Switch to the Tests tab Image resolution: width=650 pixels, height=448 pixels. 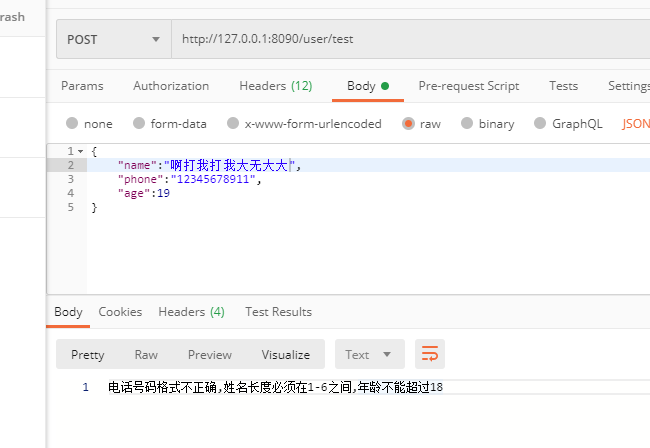pyautogui.click(x=563, y=86)
